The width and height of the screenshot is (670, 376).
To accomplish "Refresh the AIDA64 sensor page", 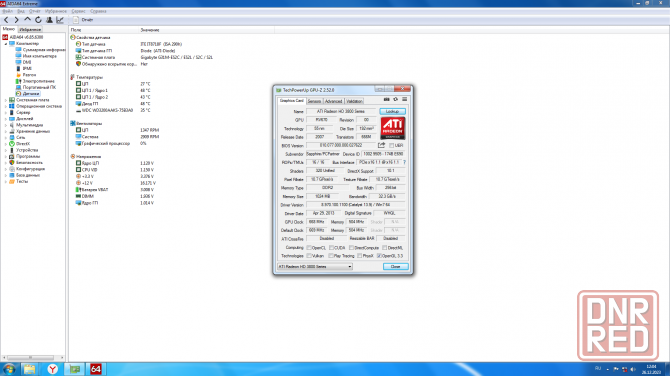I will (x=38, y=20).
